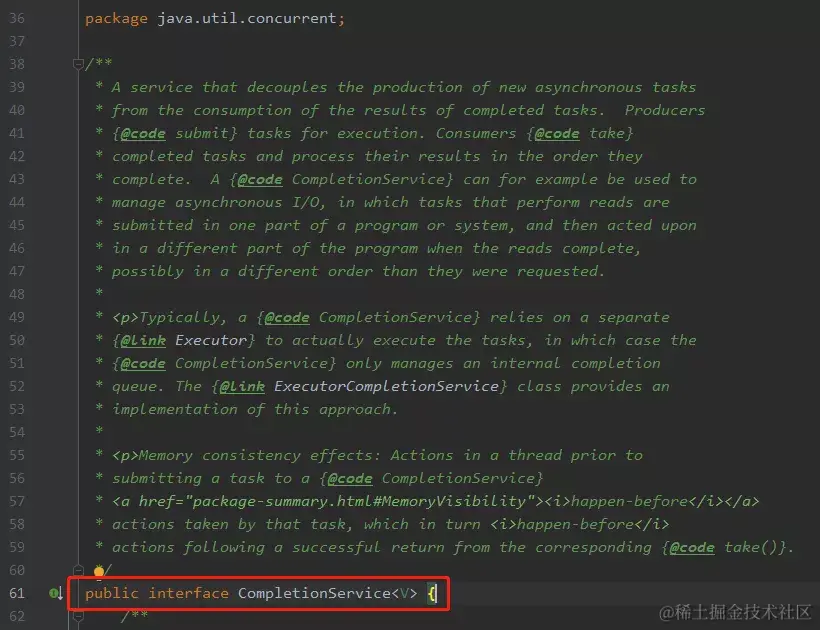Click the java.util.concurrent package name
Image resolution: width=820 pixels, height=630 pixels.
(x=247, y=18)
